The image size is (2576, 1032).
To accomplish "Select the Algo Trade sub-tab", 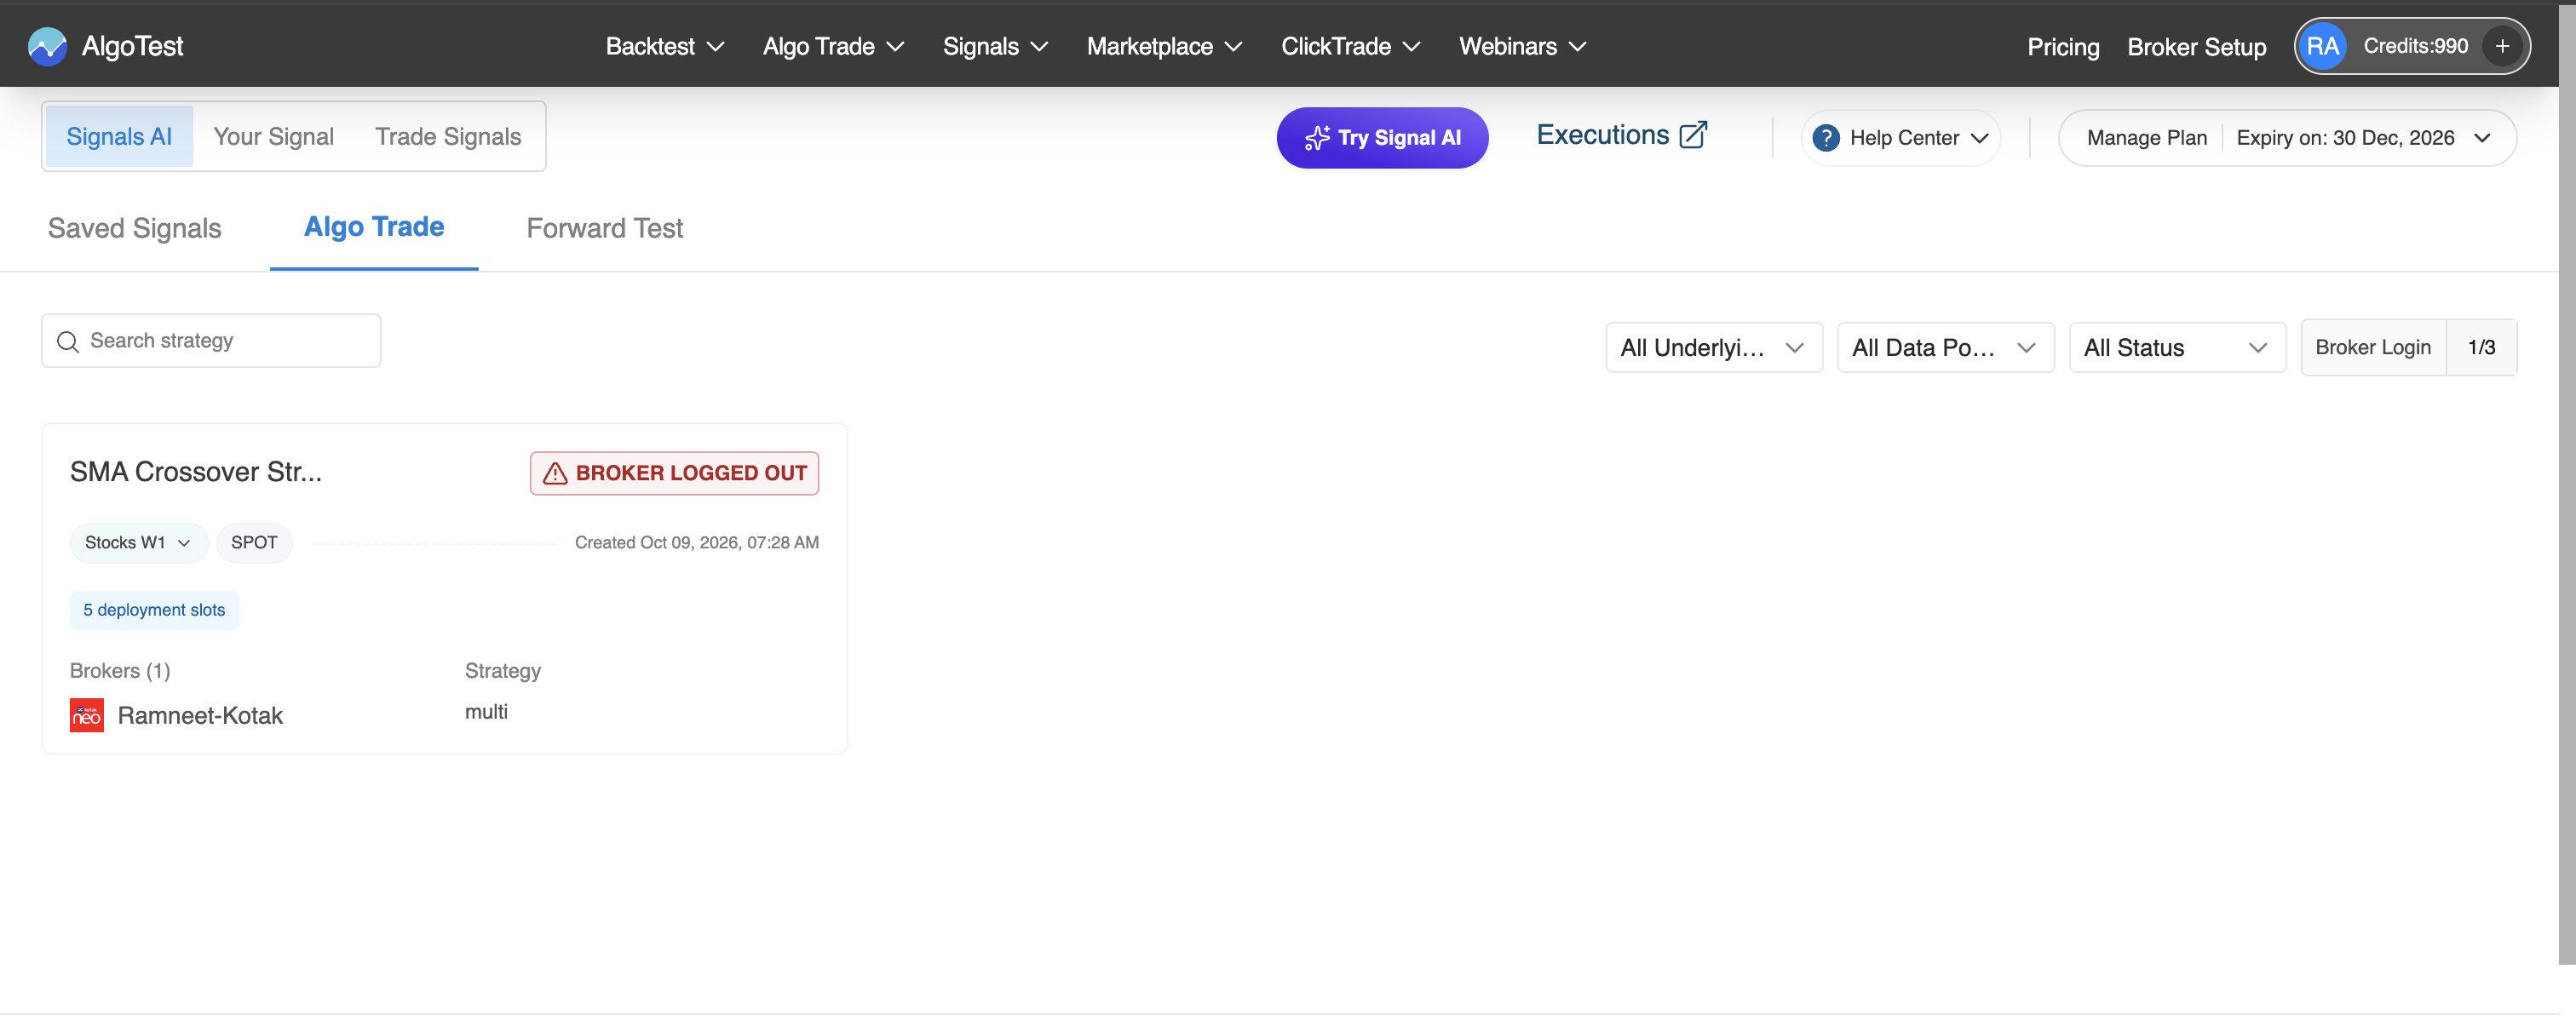I will (x=374, y=227).
